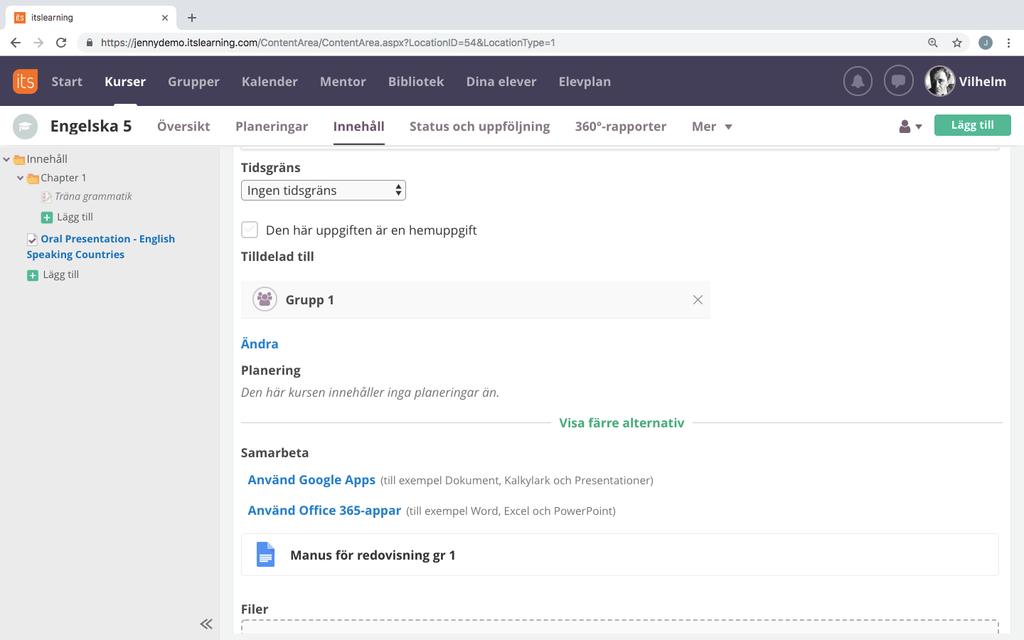
Task: Go back with browser back arrow
Action: click(16, 42)
